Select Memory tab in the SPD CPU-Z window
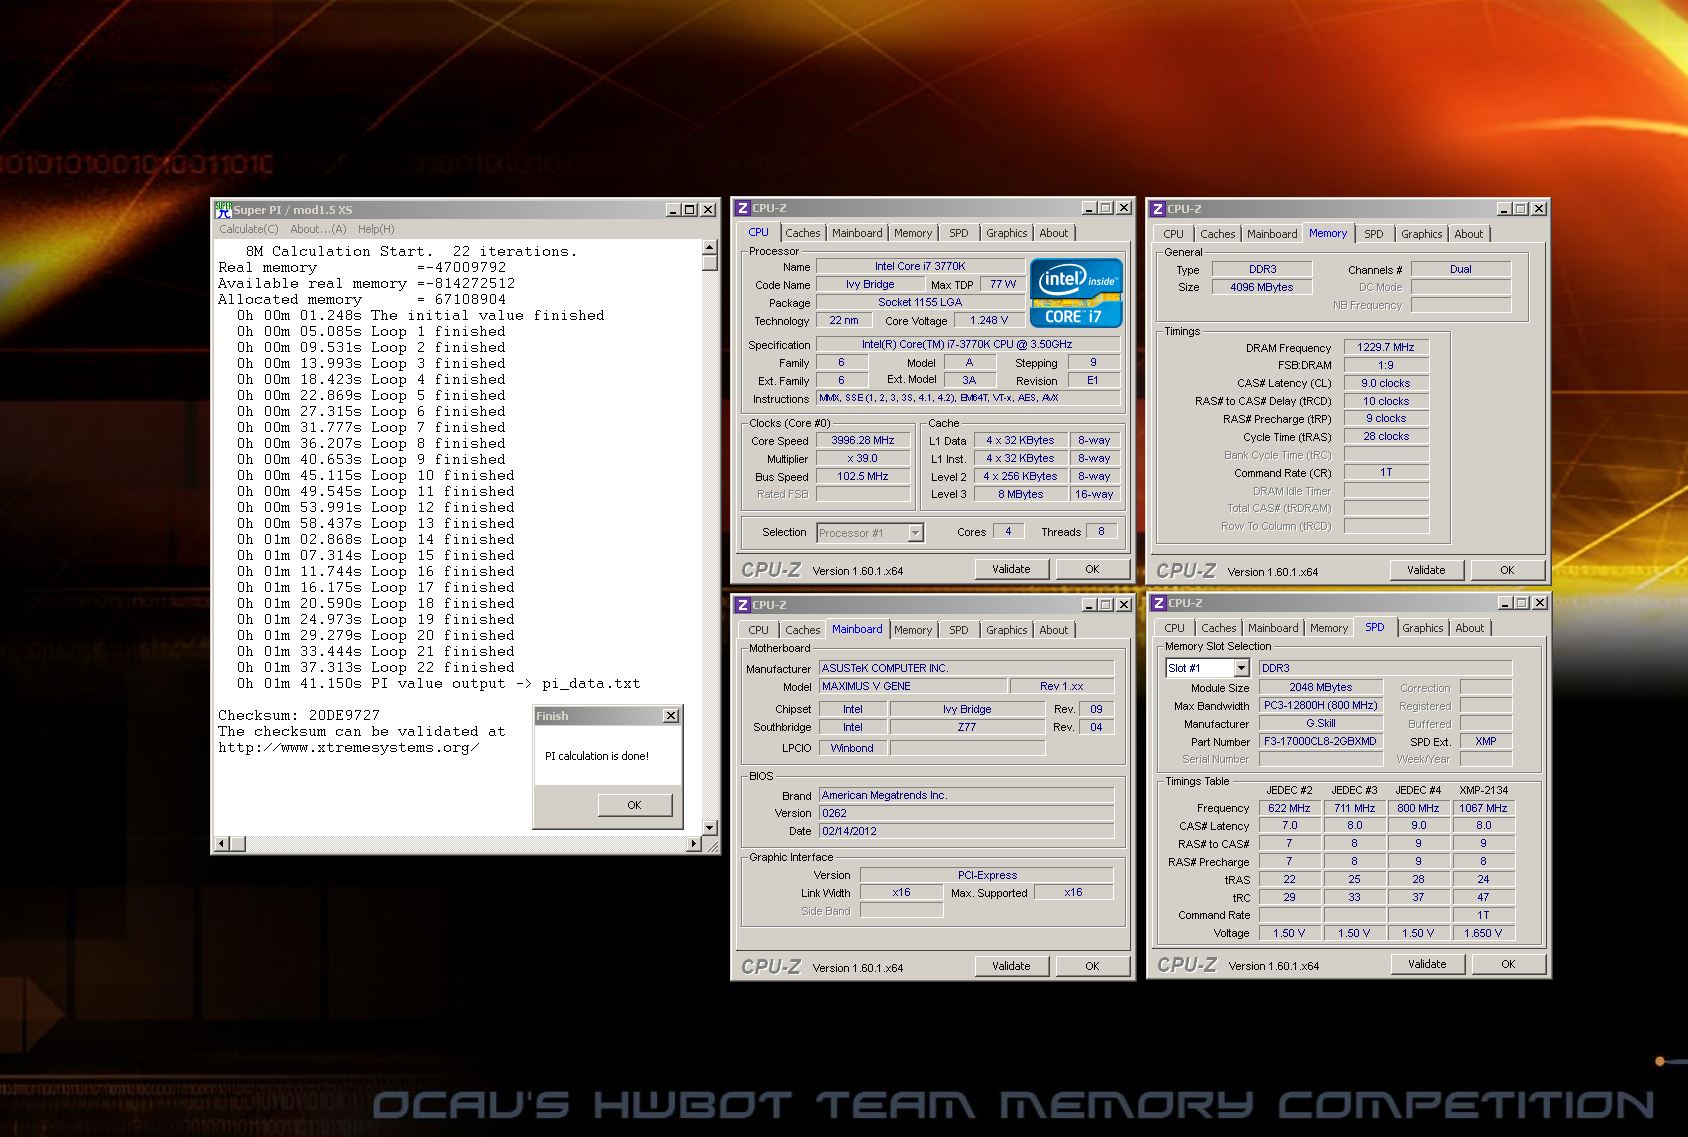Screen dimensions: 1688x1137 pyautogui.click(x=1329, y=628)
